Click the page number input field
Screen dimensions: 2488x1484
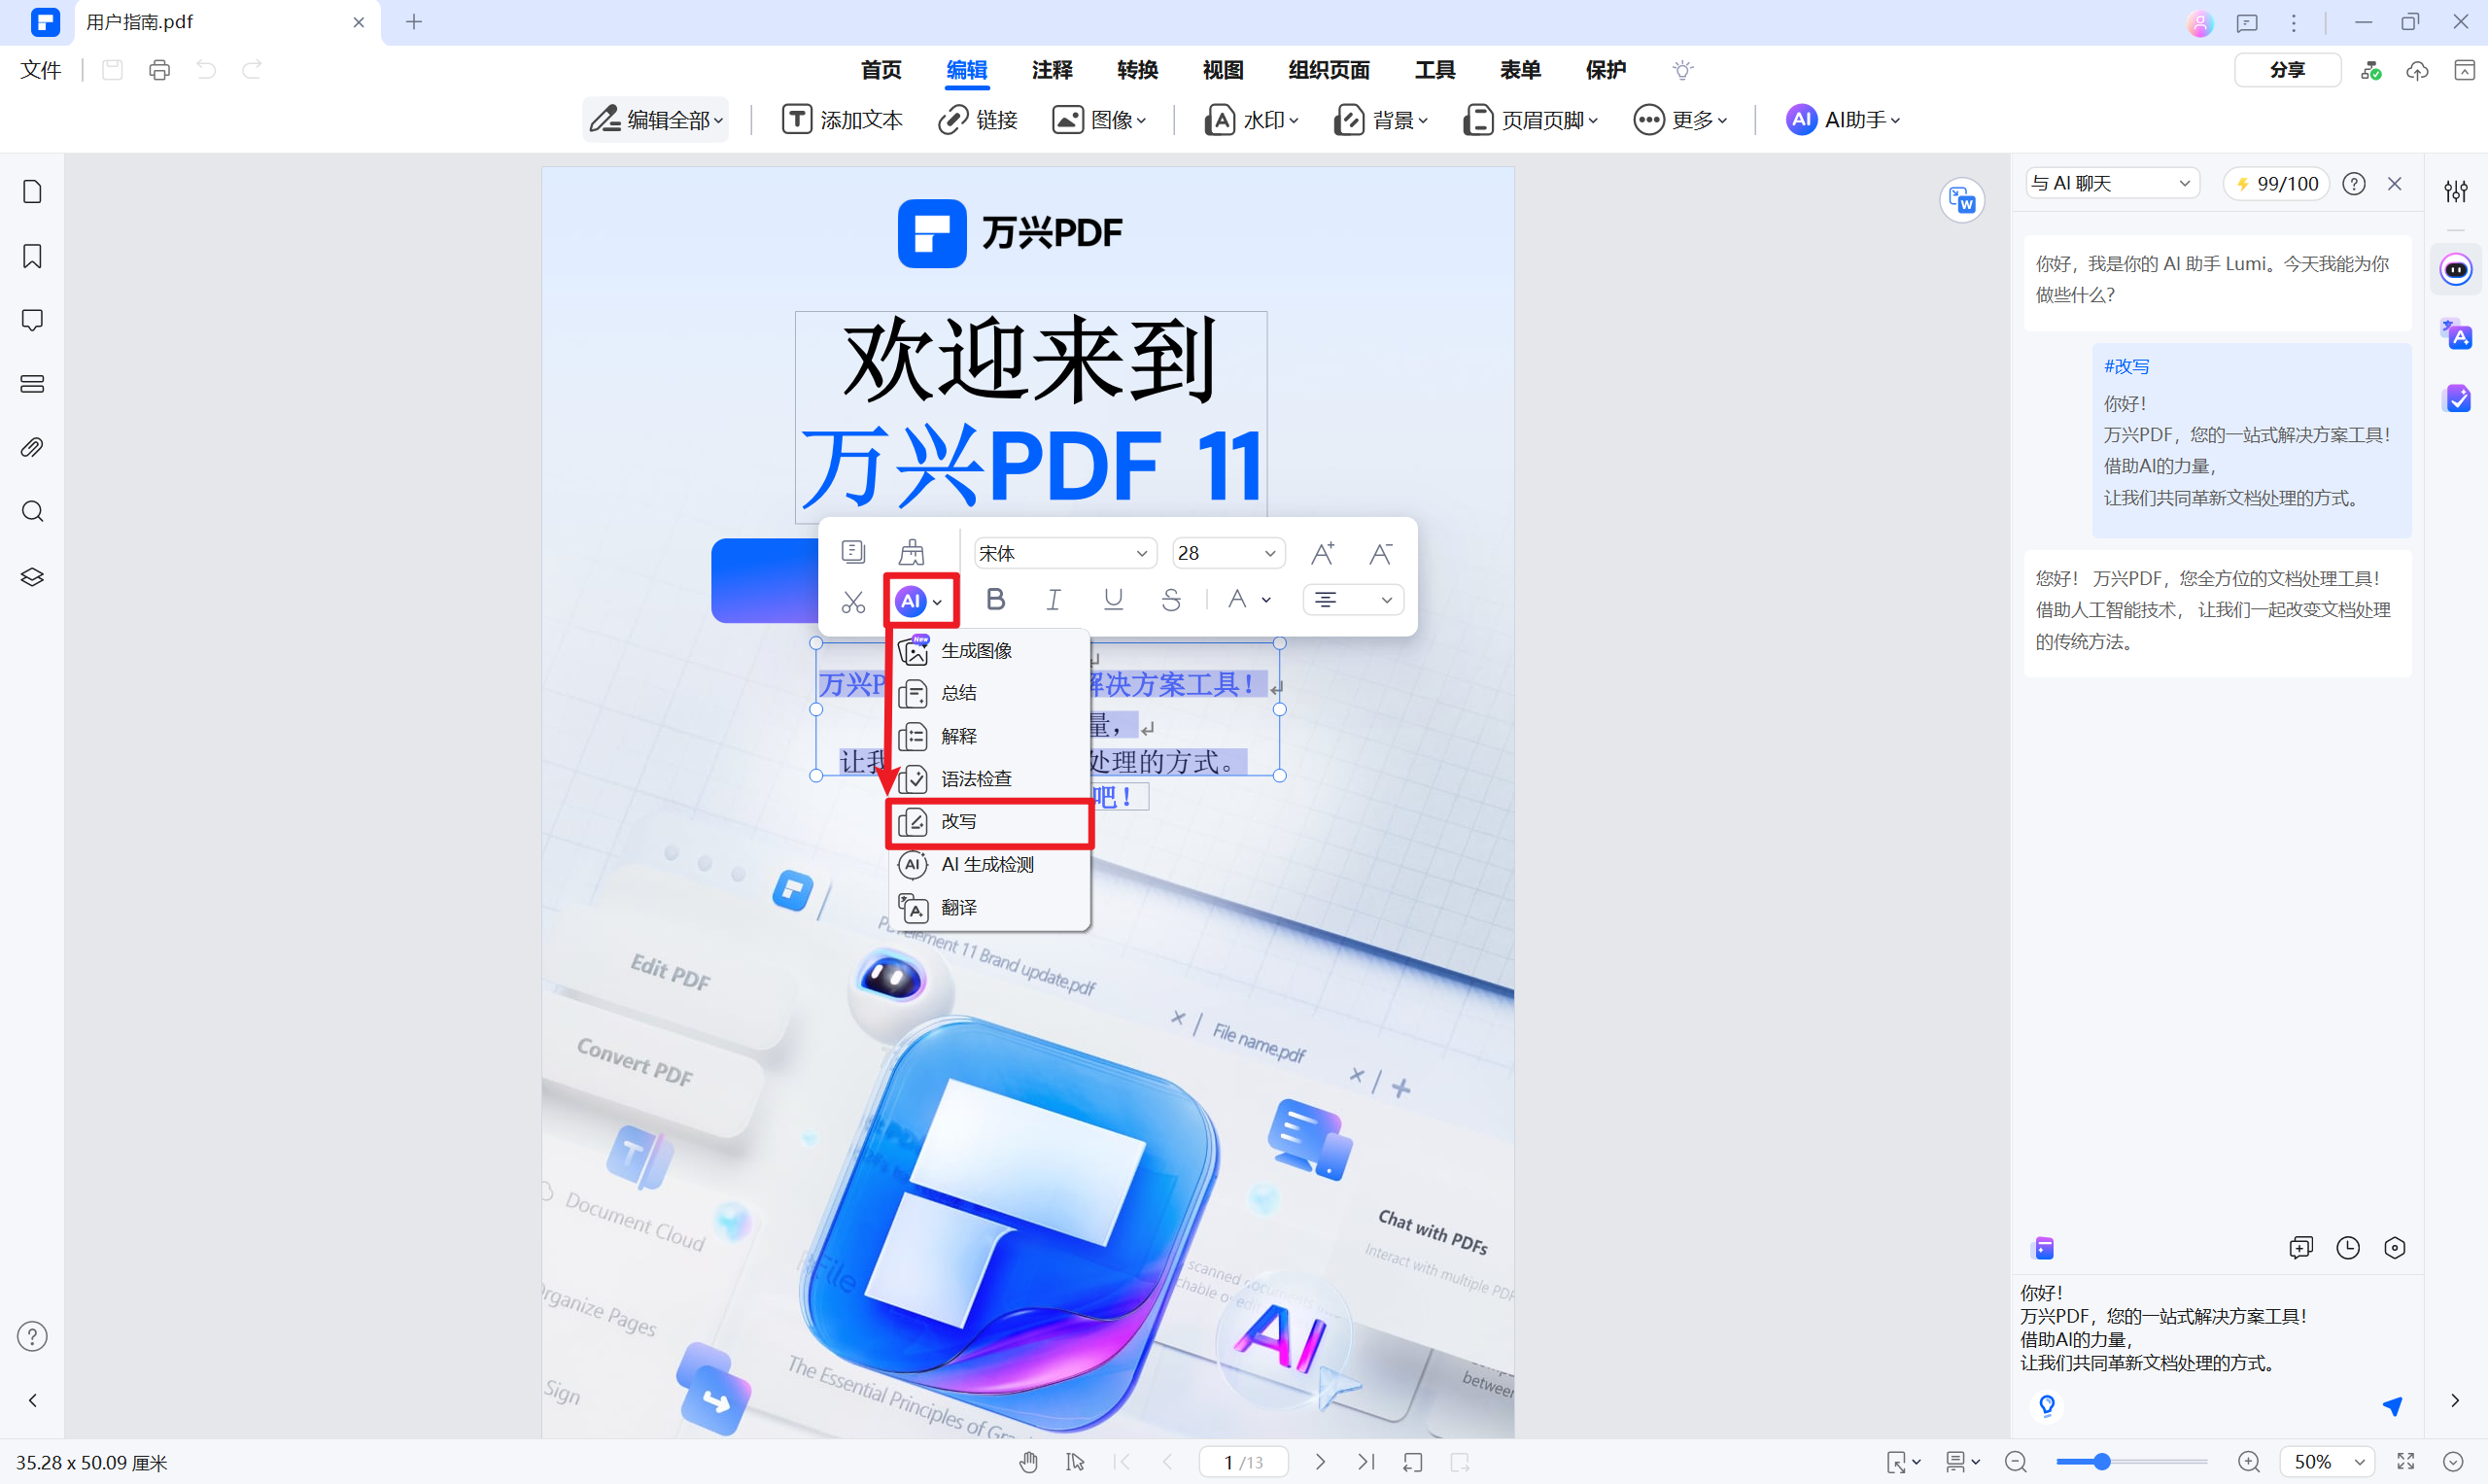click(1243, 1462)
